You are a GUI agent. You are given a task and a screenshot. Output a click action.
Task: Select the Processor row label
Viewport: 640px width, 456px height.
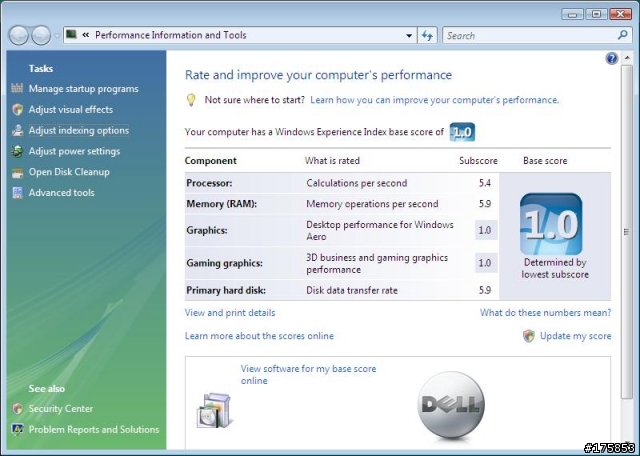click(209, 183)
